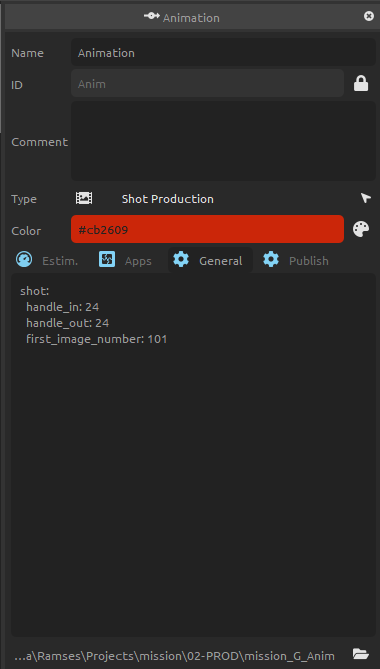Click the Publish gear icon

pyautogui.click(x=271, y=259)
